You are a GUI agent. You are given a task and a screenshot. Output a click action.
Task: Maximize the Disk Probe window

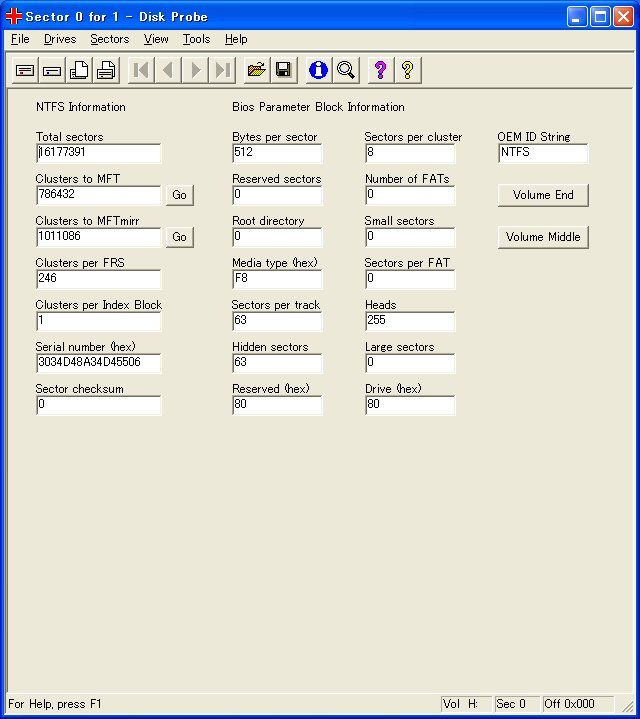tap(600, 17)
